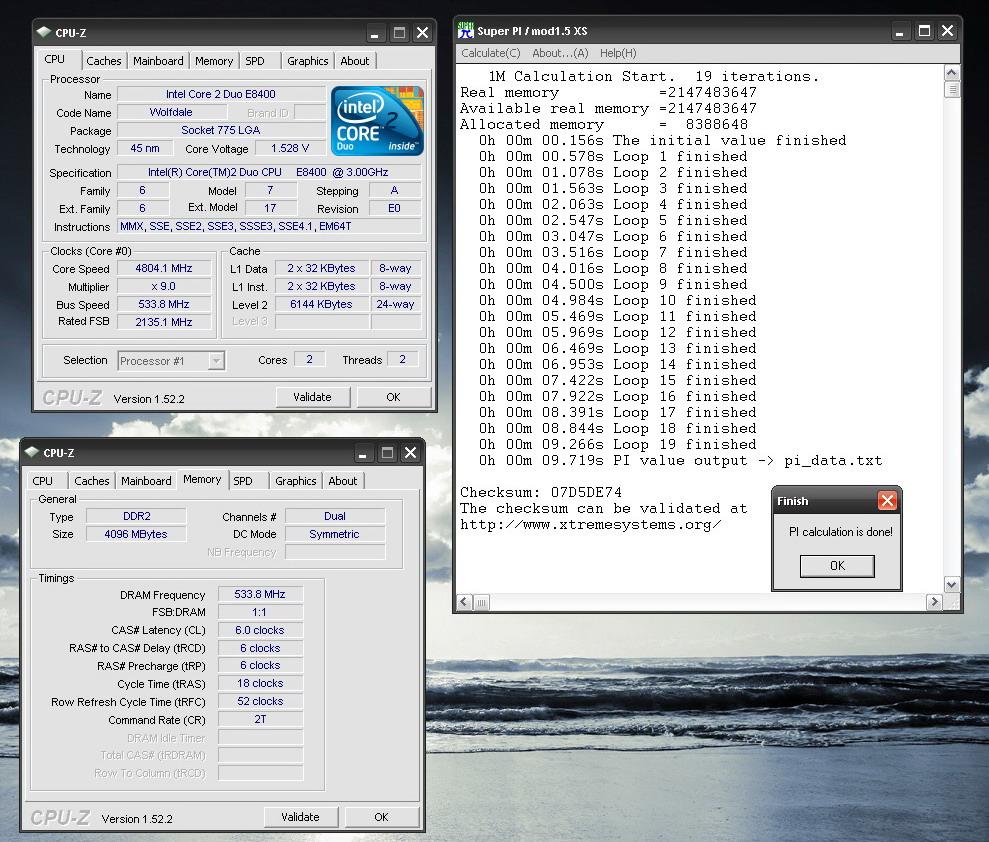The height and width of the screenshot is (842, 989).
Task: Click the 'PI value output -> pi_data.txt' line
Action: [681, 460]
